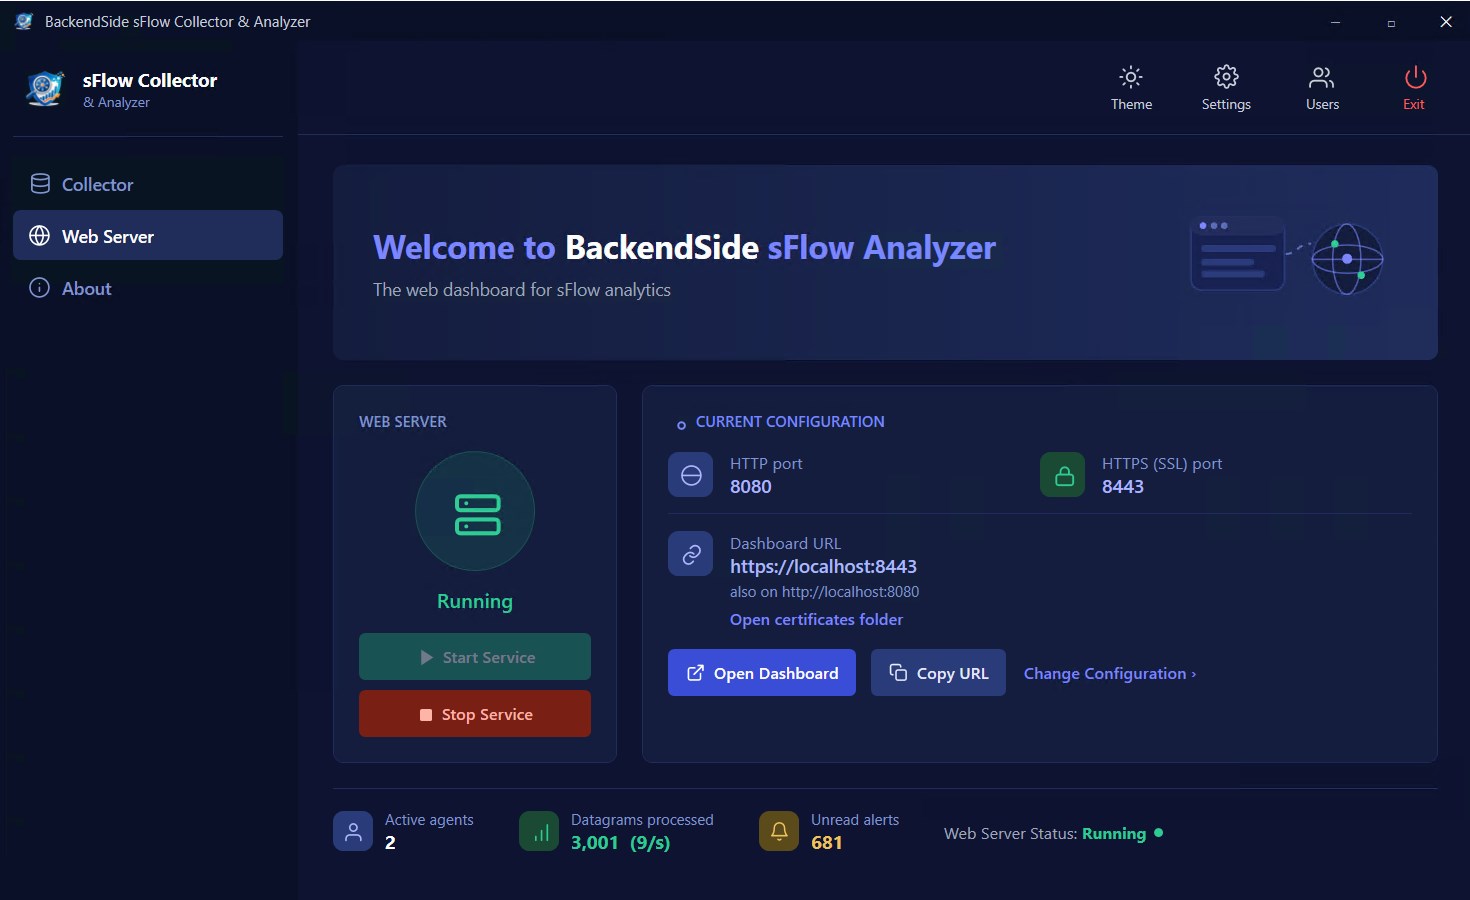Viewport: 1470px width, 900px height.
Task: Click the Web Server globe icon
Action: (x=40, y=236)
